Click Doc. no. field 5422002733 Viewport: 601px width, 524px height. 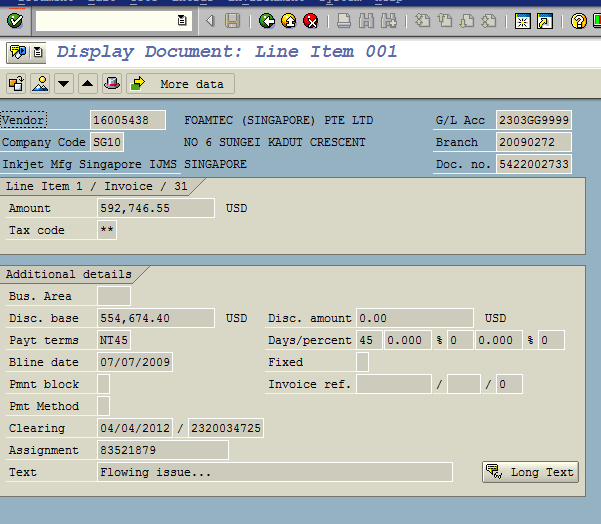[534, 164]
